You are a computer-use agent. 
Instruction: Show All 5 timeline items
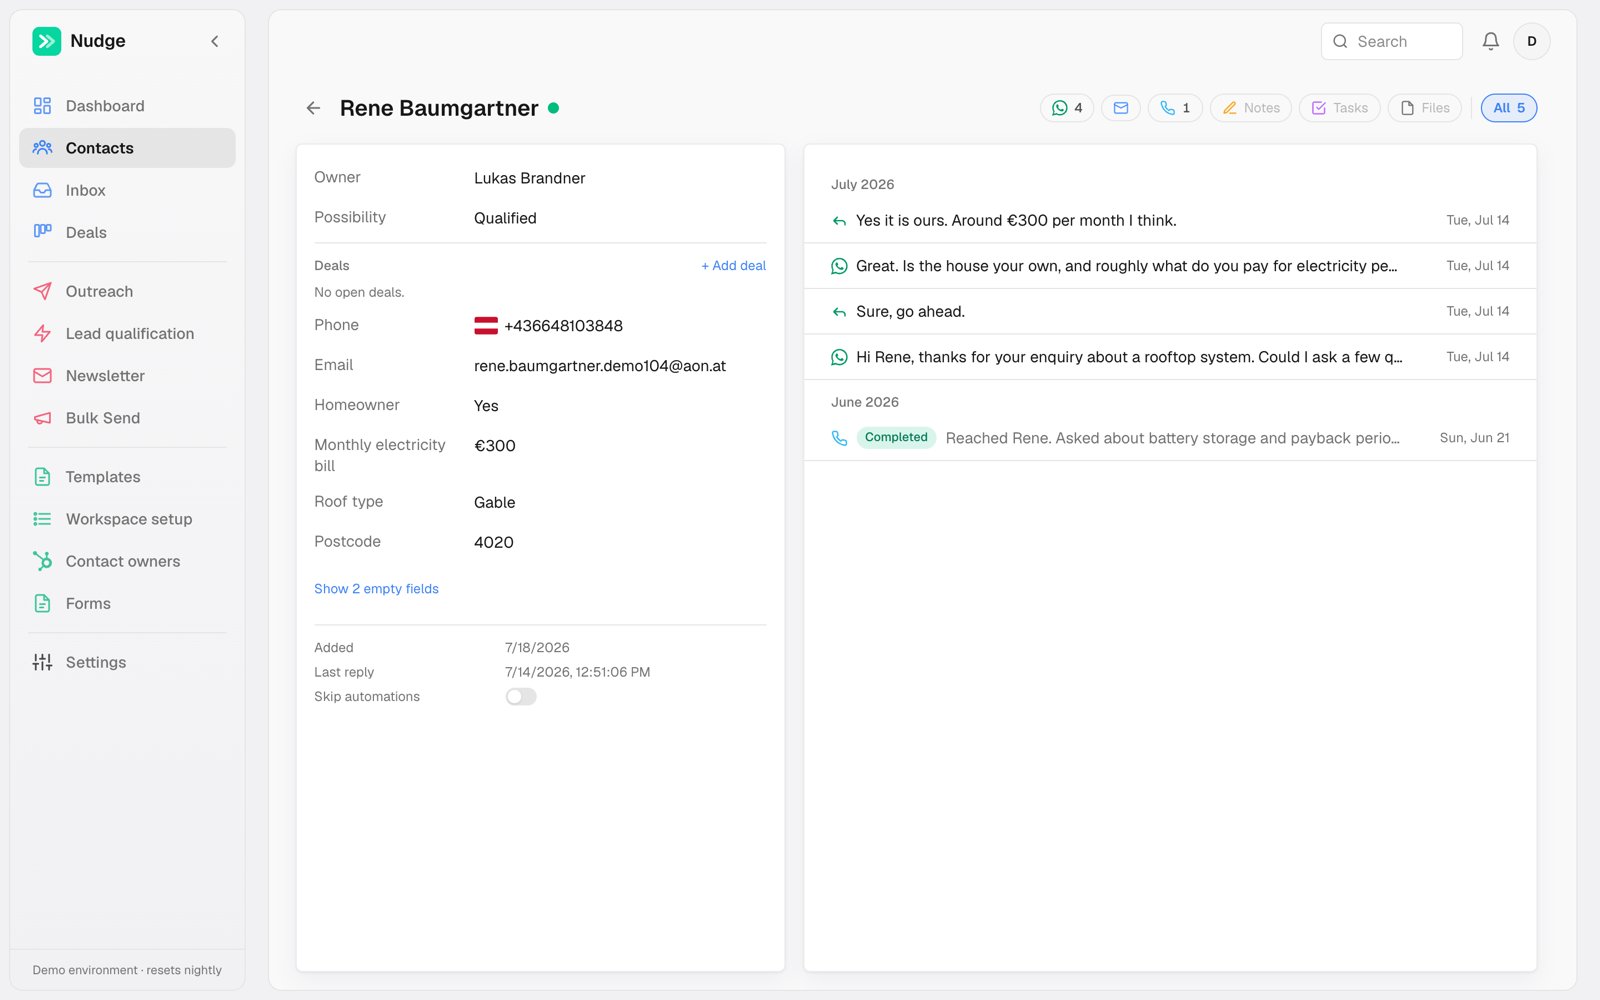tap(1509, 108)
